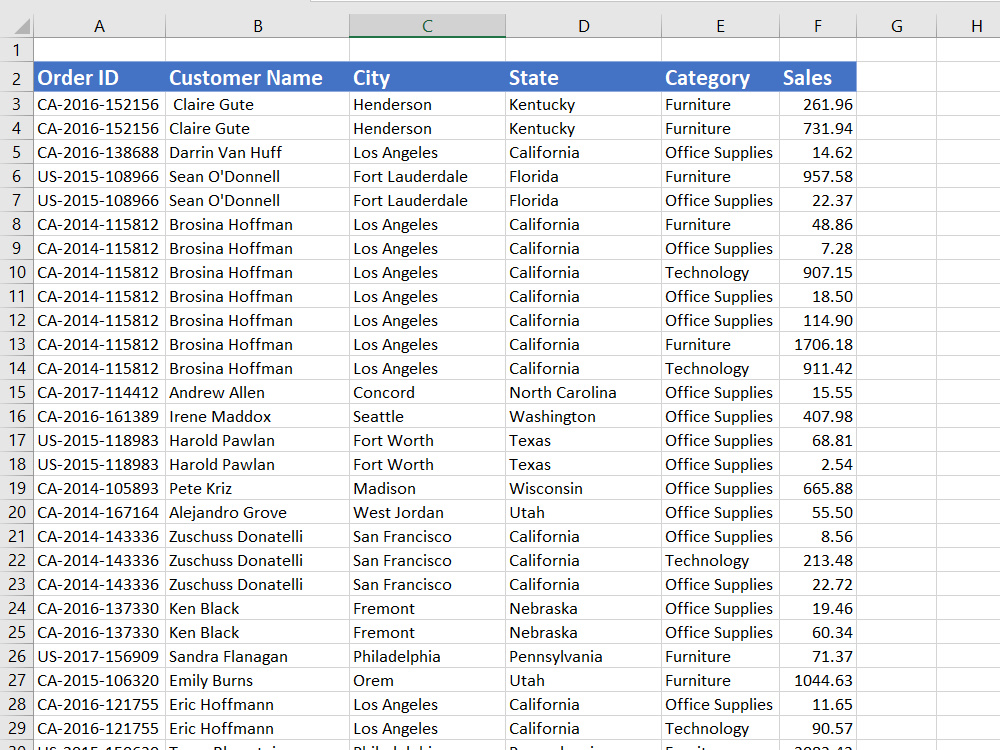Viewport: 1000px width, 750px height.
Task: Select column B header
Action: 258,26
